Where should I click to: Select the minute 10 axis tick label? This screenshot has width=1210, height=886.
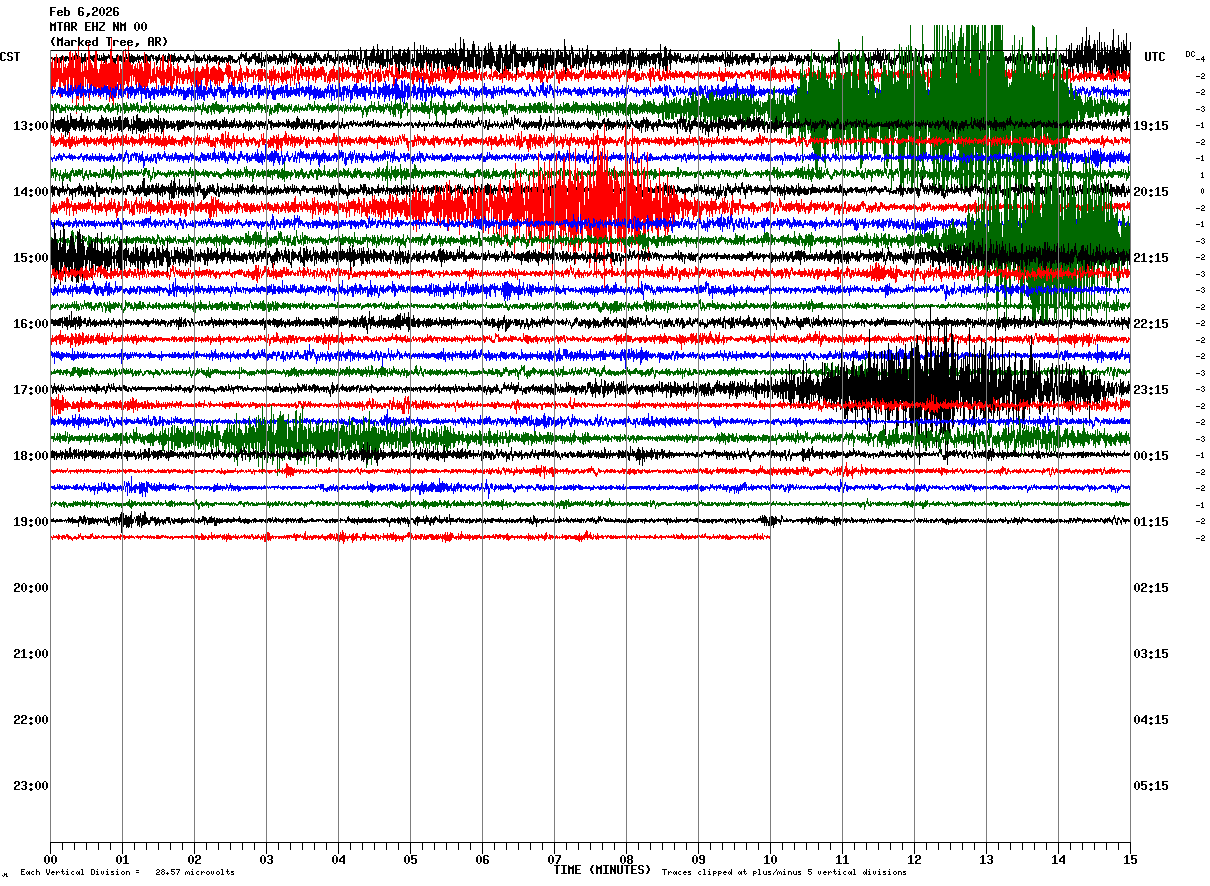tap(770, 859)
